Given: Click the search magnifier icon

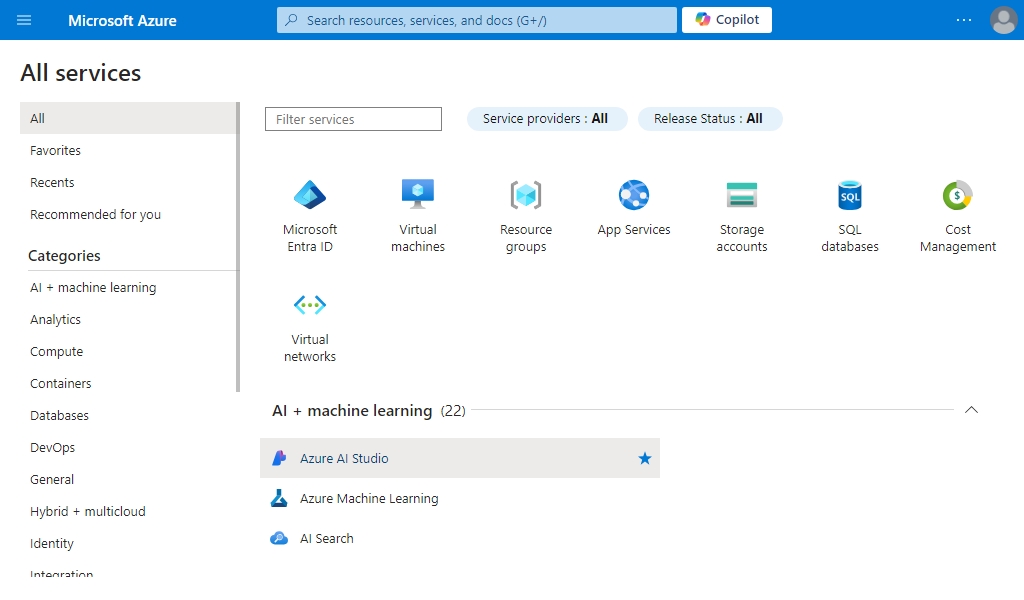Looking at the screenshot, I should click(292, 20).
